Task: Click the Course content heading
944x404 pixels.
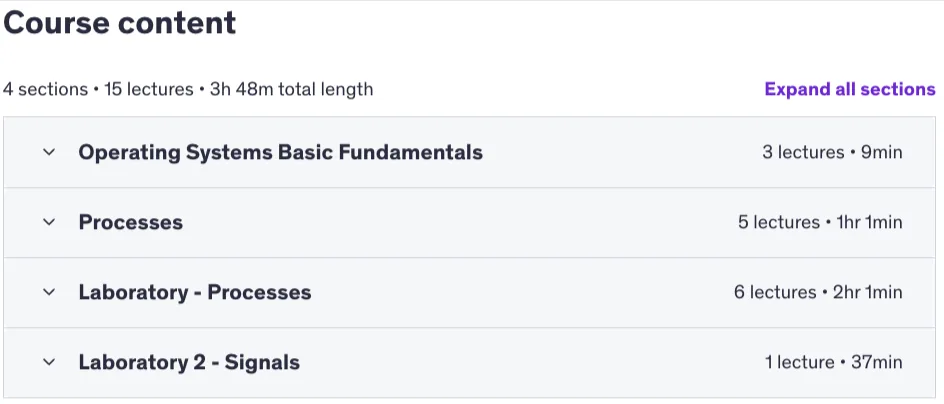Action: point(120,23)
